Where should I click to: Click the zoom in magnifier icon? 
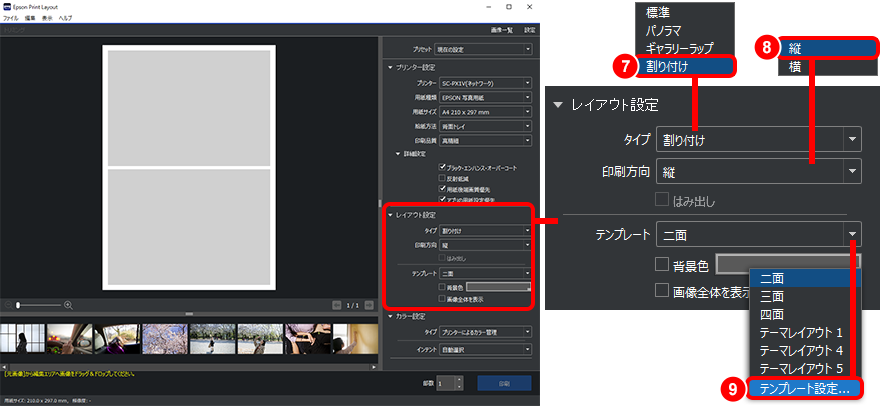(69, 304)
